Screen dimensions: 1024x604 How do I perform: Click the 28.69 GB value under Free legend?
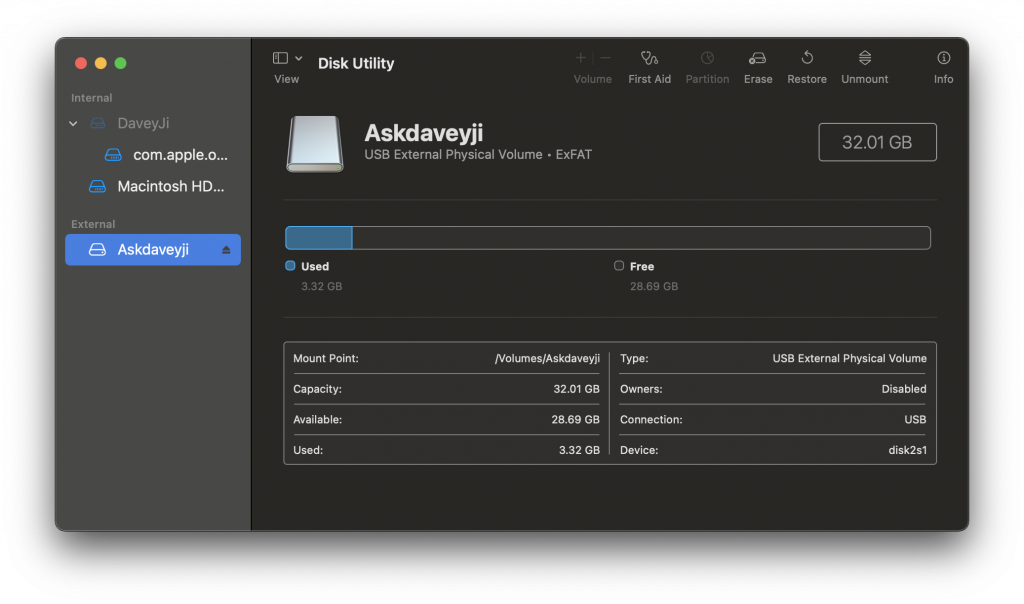pyautogui.click(x=654, y=287)
